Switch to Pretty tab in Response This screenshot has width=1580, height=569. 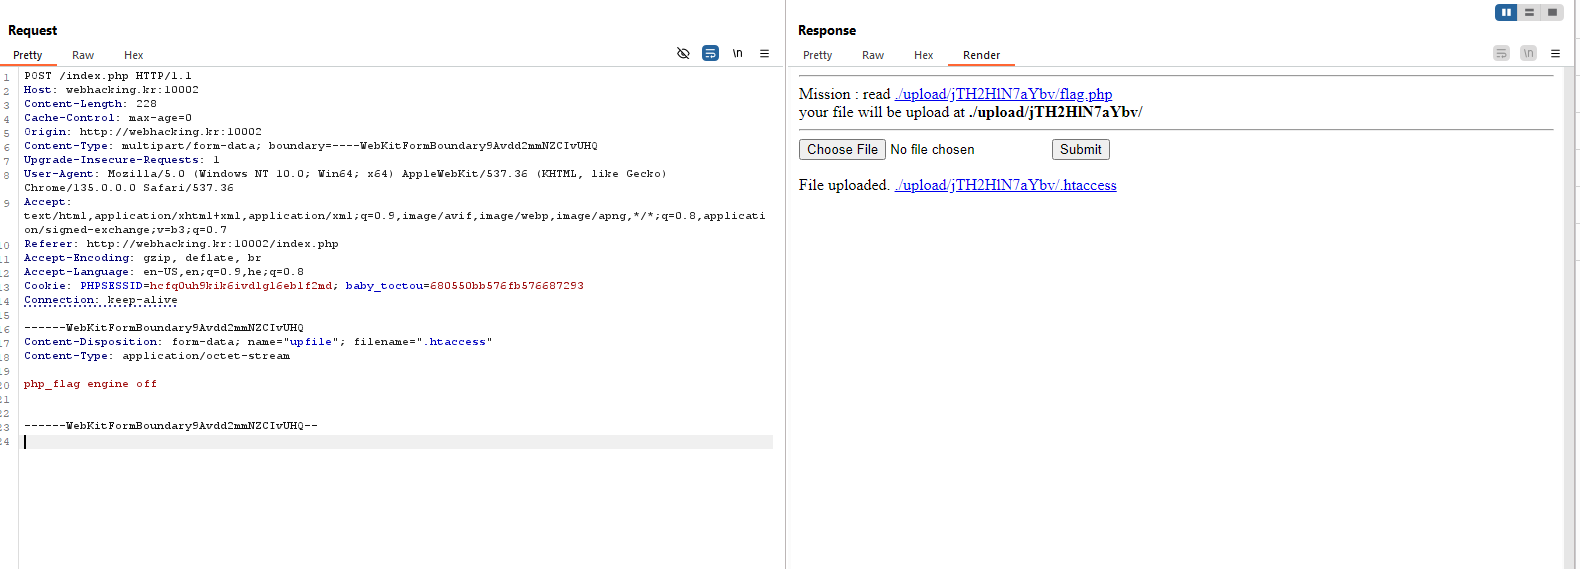tap(817, 55)
